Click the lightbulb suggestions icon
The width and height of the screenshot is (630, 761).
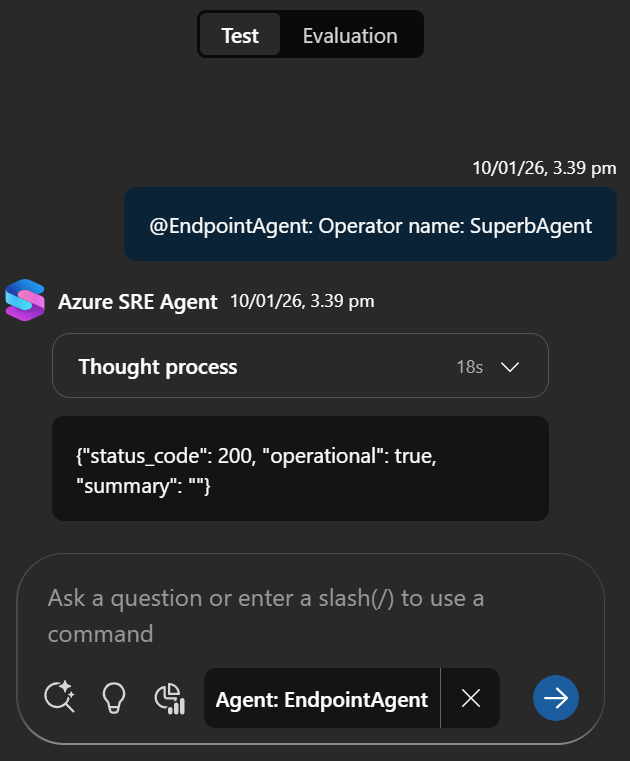[x=115, y=697]
